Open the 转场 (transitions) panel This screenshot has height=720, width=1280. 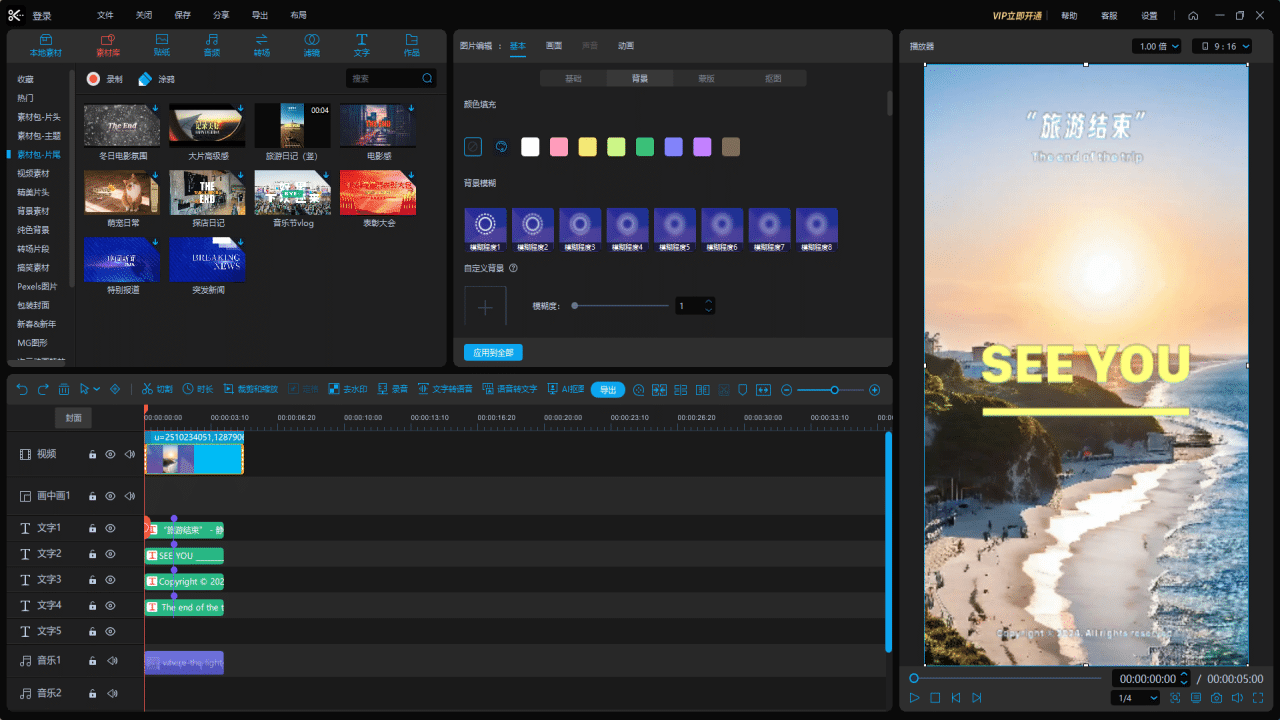click(262, 44)
